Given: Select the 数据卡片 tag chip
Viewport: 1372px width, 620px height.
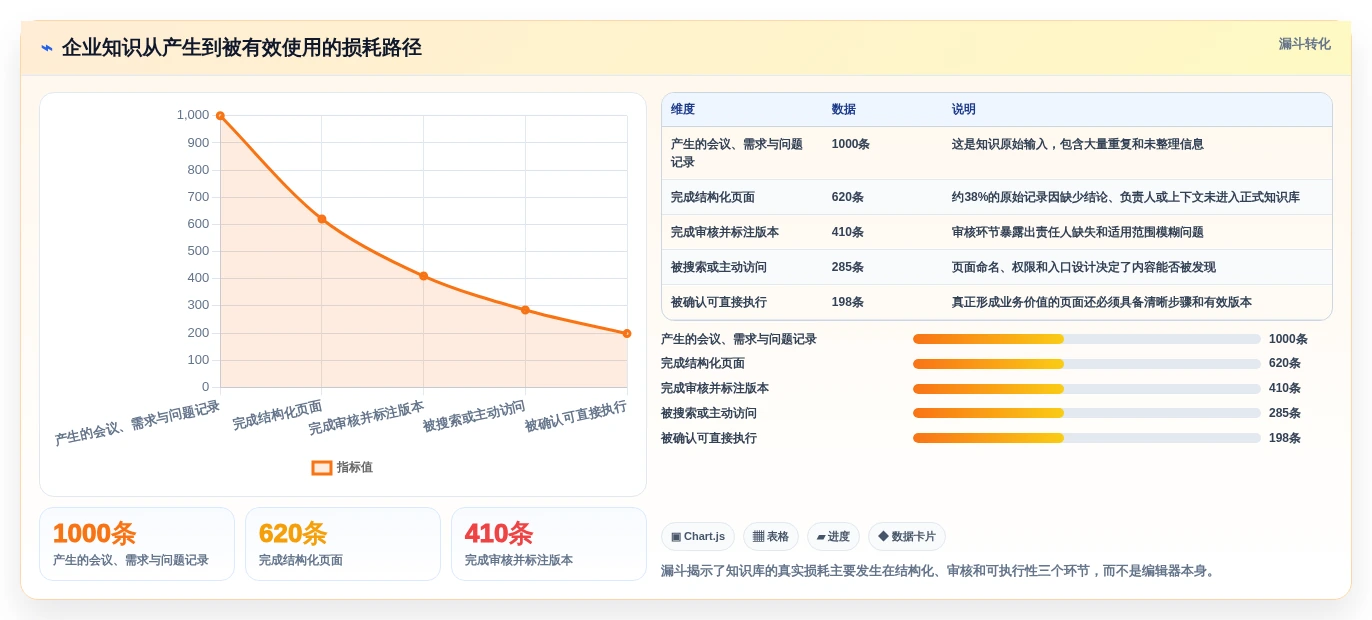Looking at the screenshot, I should [x=907, y=537].
